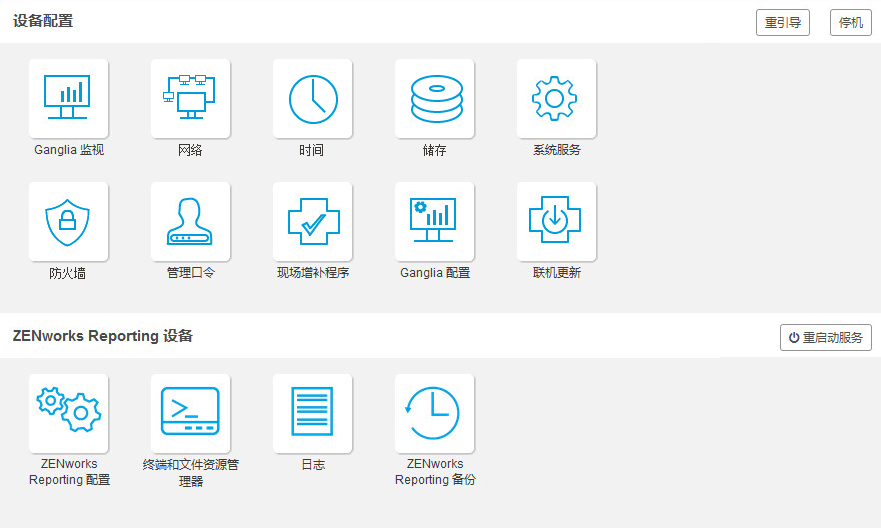Click the 重引导 reboot button

point(783,22)
